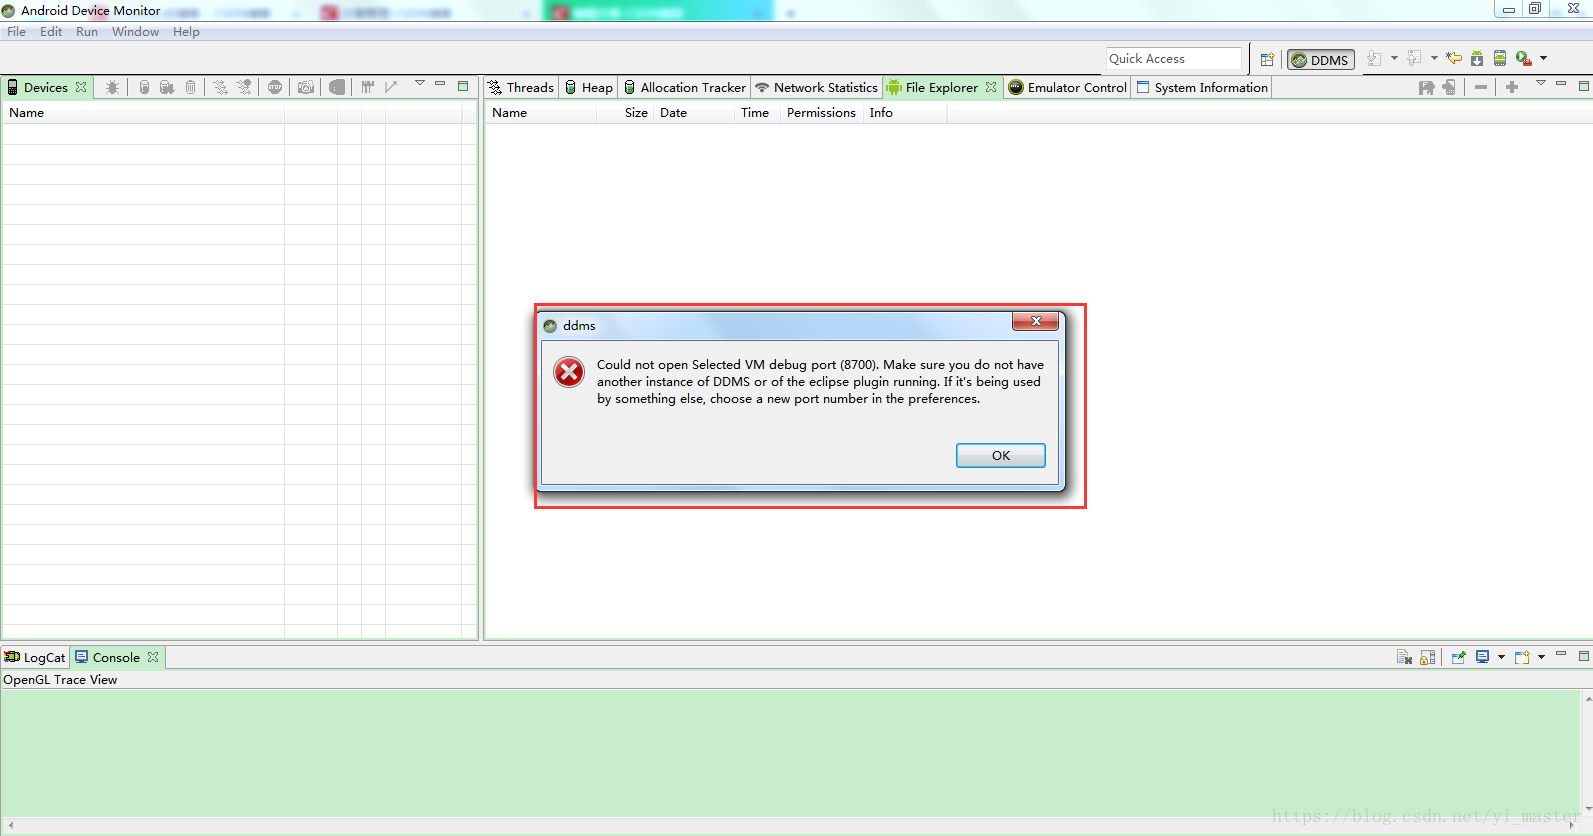Select the DDMS perspective button
Viewport: 1593px width, 836px height.
(1320, 60)
